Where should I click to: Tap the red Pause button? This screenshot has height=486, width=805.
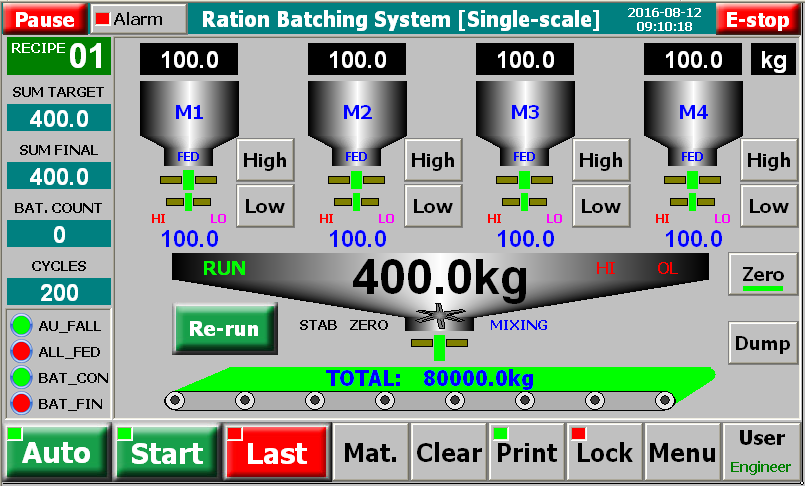[x=45, y=19]
